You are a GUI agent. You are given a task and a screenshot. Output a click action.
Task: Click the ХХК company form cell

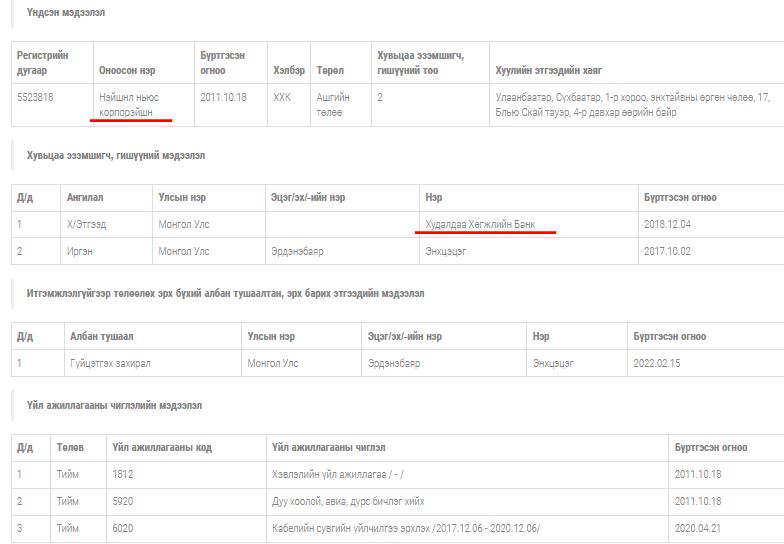pos(282,97)
